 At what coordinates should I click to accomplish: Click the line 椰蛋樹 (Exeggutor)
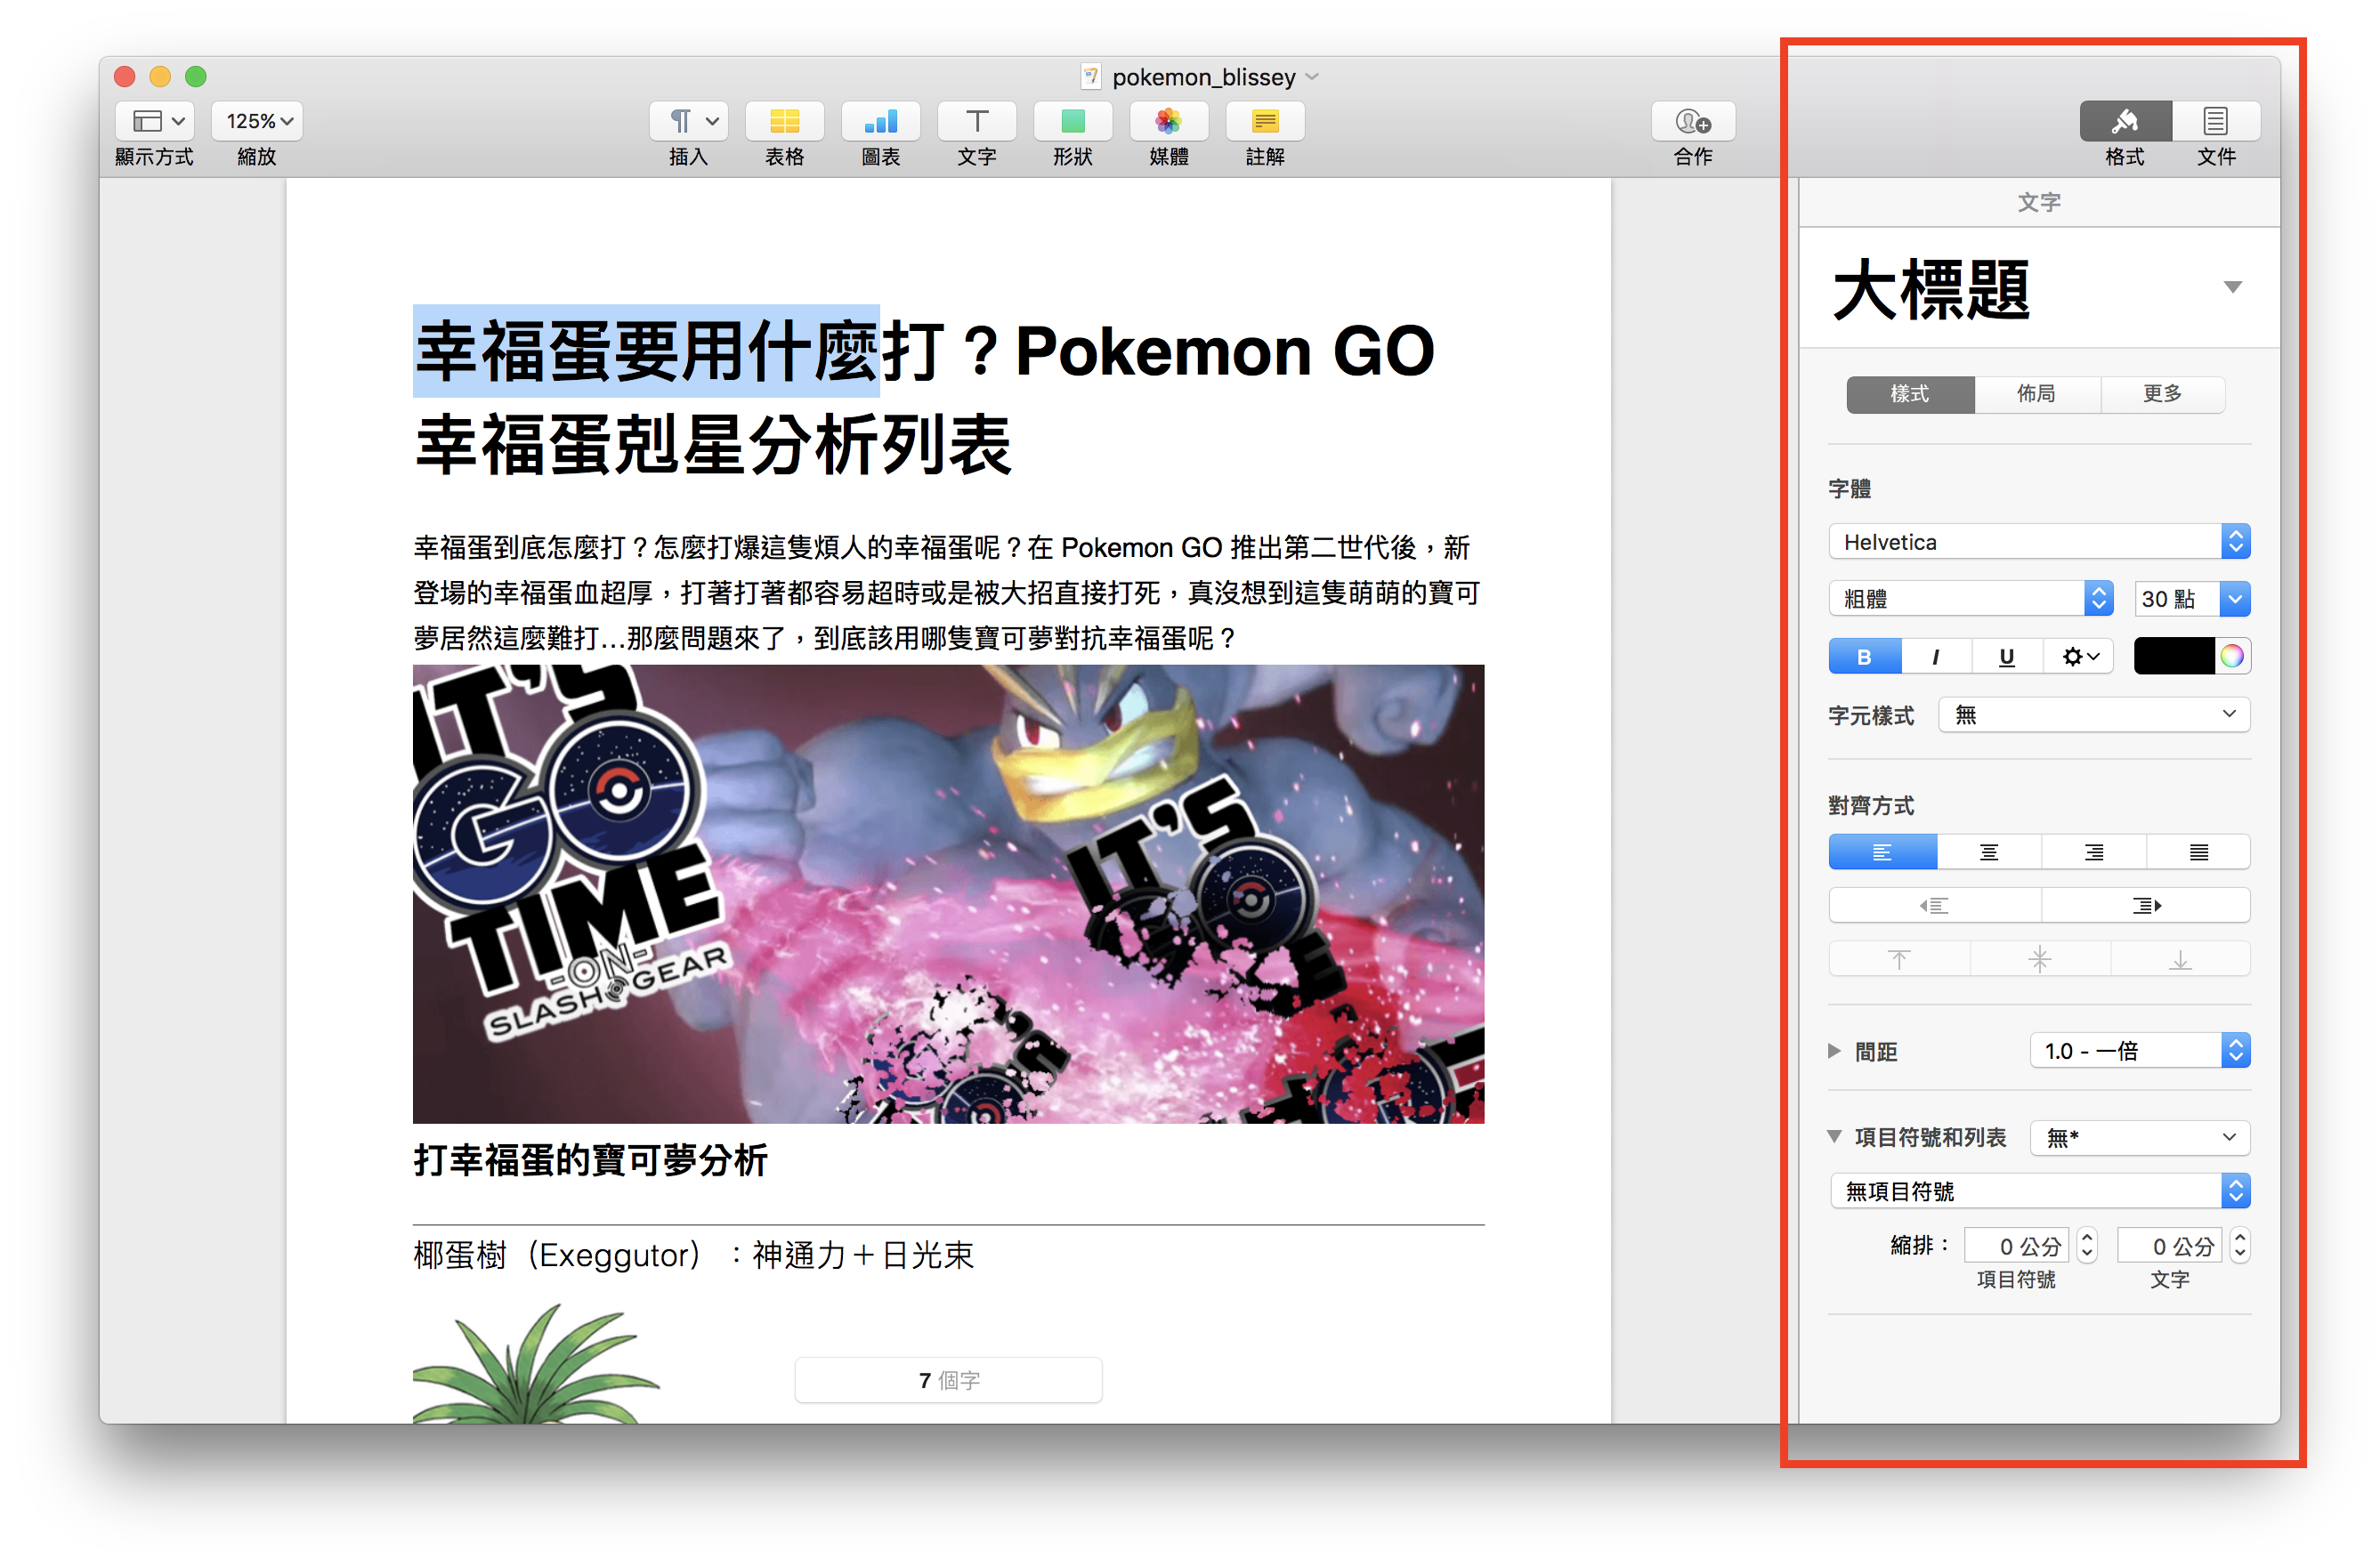pyautogui.click(x=693, y=1255)
